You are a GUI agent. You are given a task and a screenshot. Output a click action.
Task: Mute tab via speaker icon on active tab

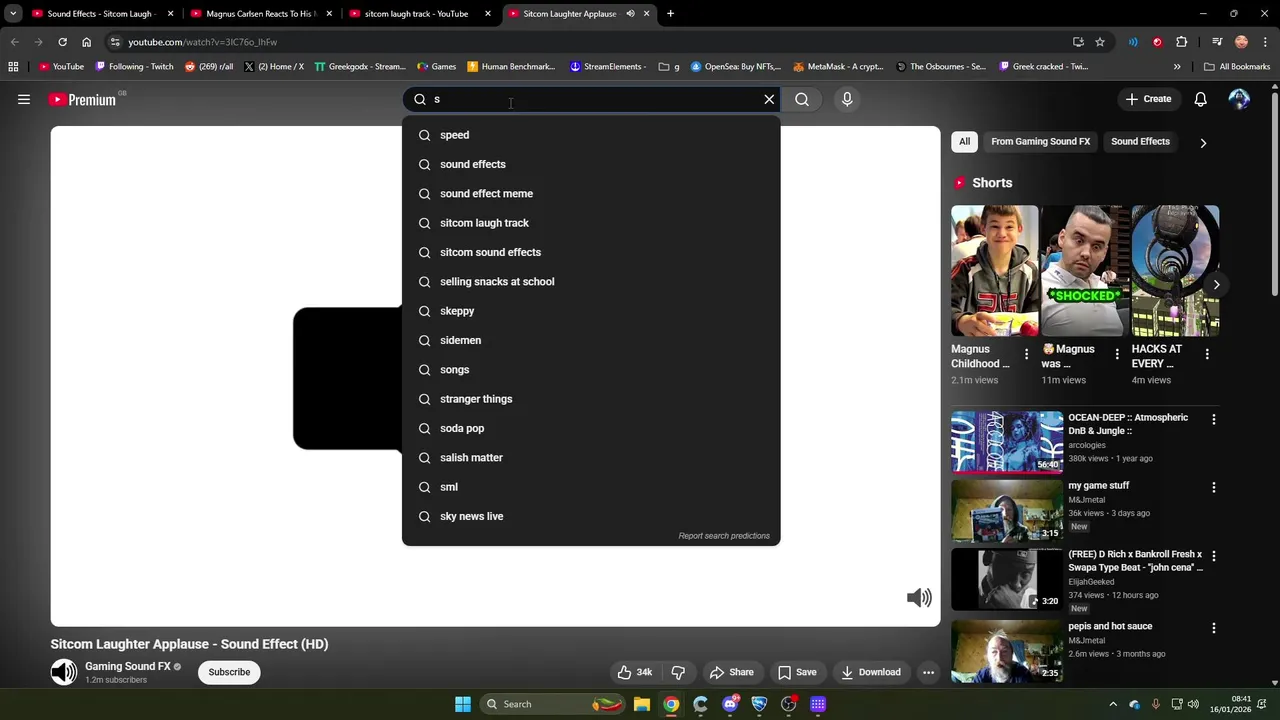click(630, 14)
